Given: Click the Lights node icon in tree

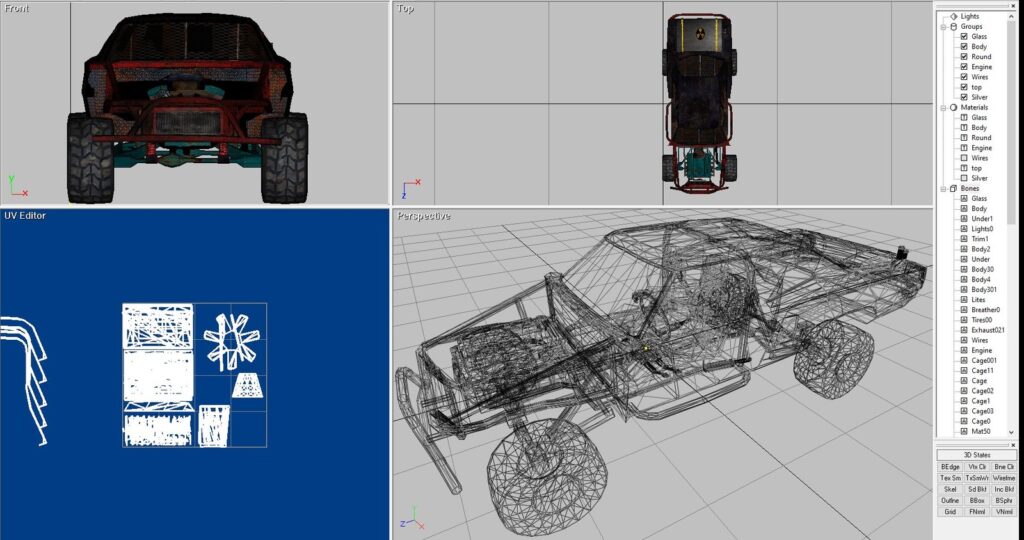Looking at the screenshot, I should pos(953,16).
